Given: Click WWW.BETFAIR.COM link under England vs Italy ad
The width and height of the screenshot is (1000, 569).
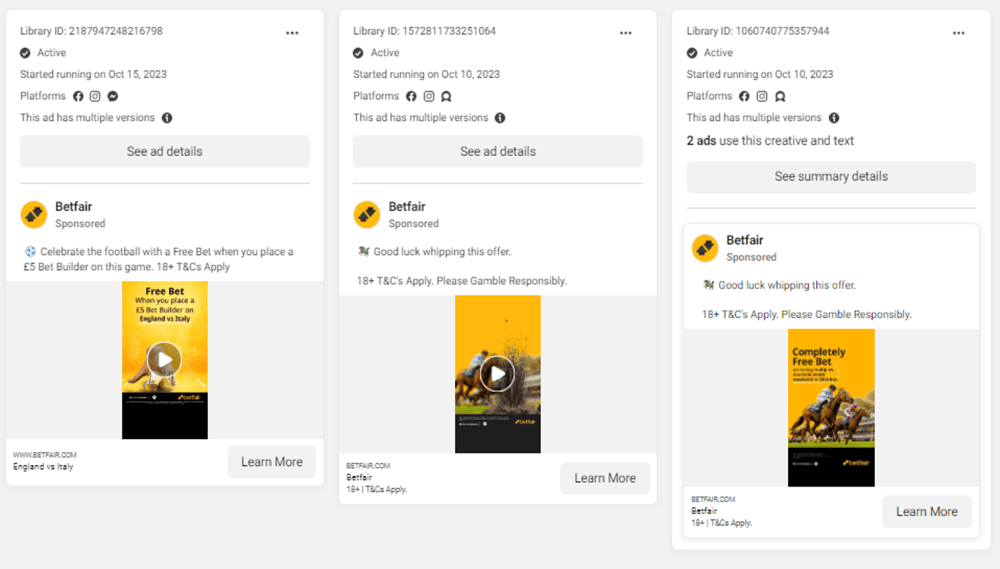Looking at the screenshot, I should tap(45, 455).
